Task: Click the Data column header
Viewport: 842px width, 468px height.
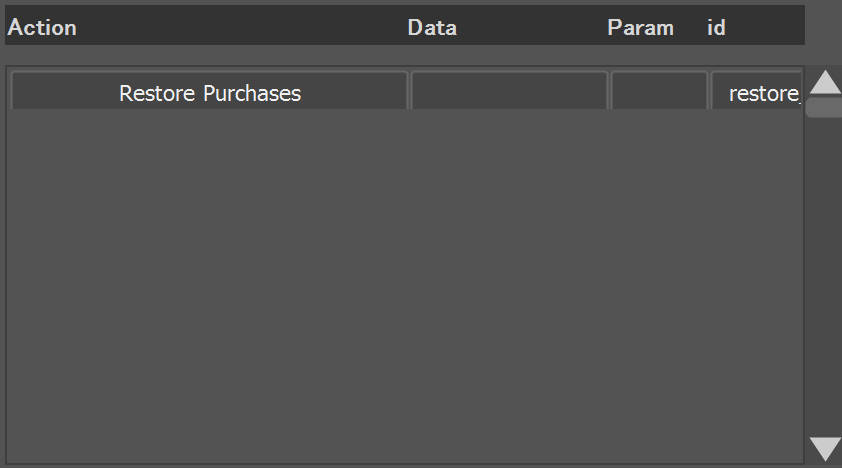Action: (x=432, y=27)
